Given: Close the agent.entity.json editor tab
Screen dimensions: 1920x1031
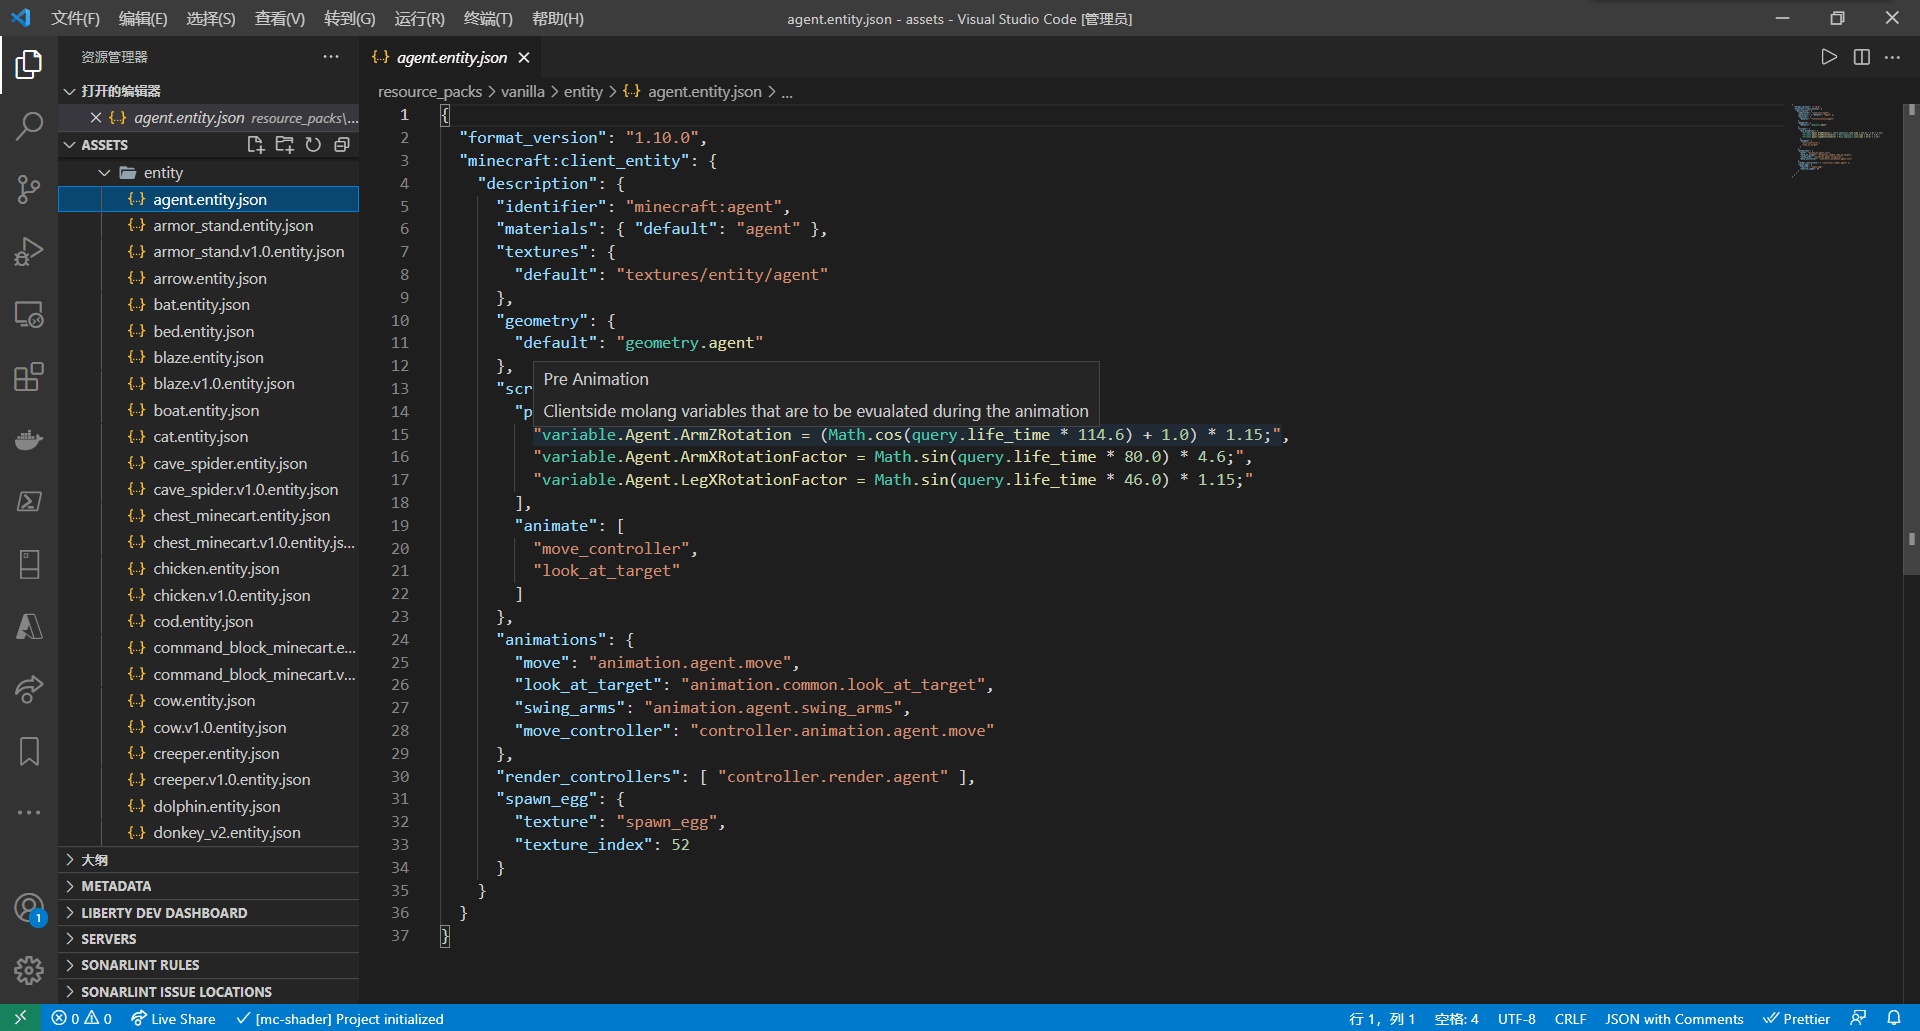Looking at the screenshot, I should click(x=524, y=58).
